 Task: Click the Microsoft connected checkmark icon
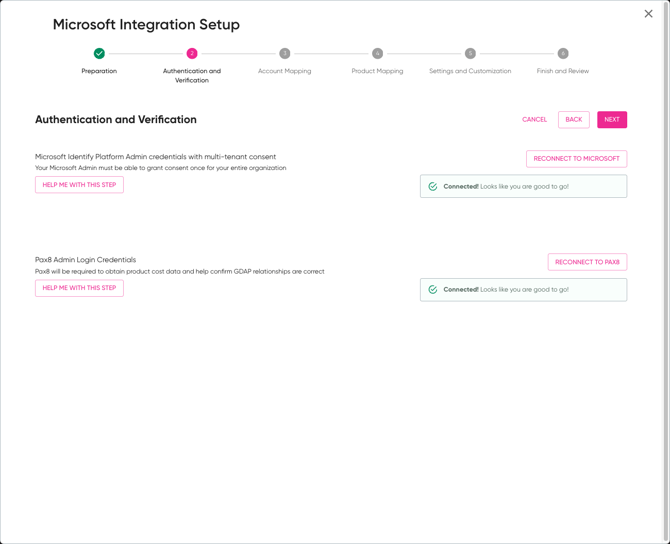(433, 186)
